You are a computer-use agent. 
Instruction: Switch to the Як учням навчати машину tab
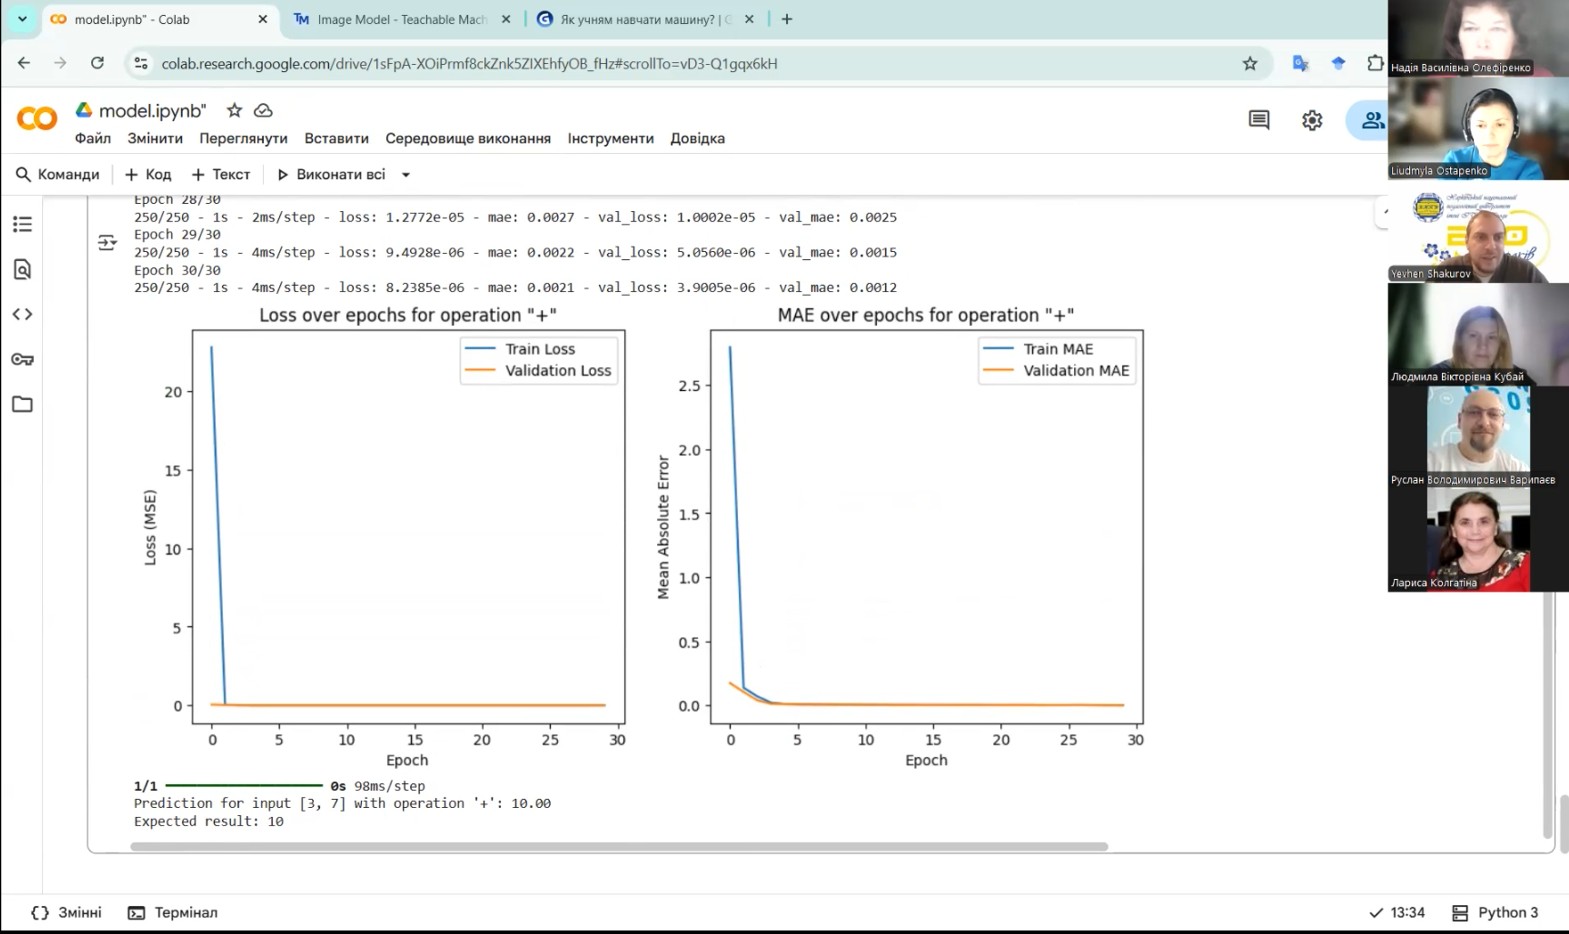646,19
